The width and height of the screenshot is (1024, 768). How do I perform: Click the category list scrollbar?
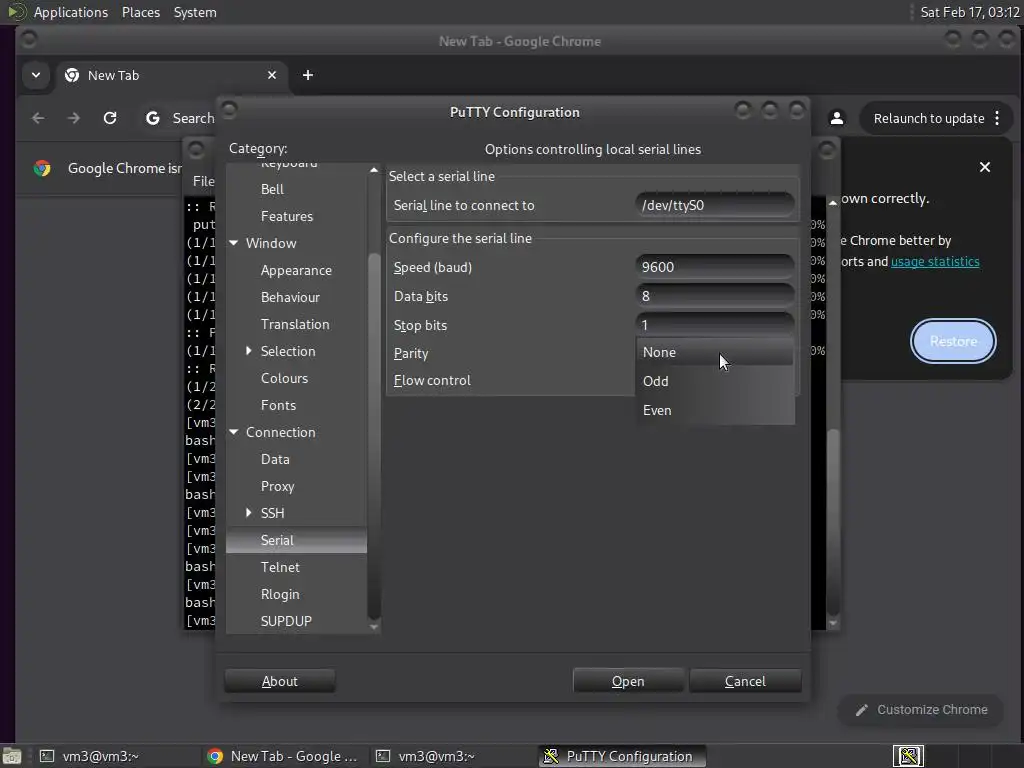pos(374,434)
